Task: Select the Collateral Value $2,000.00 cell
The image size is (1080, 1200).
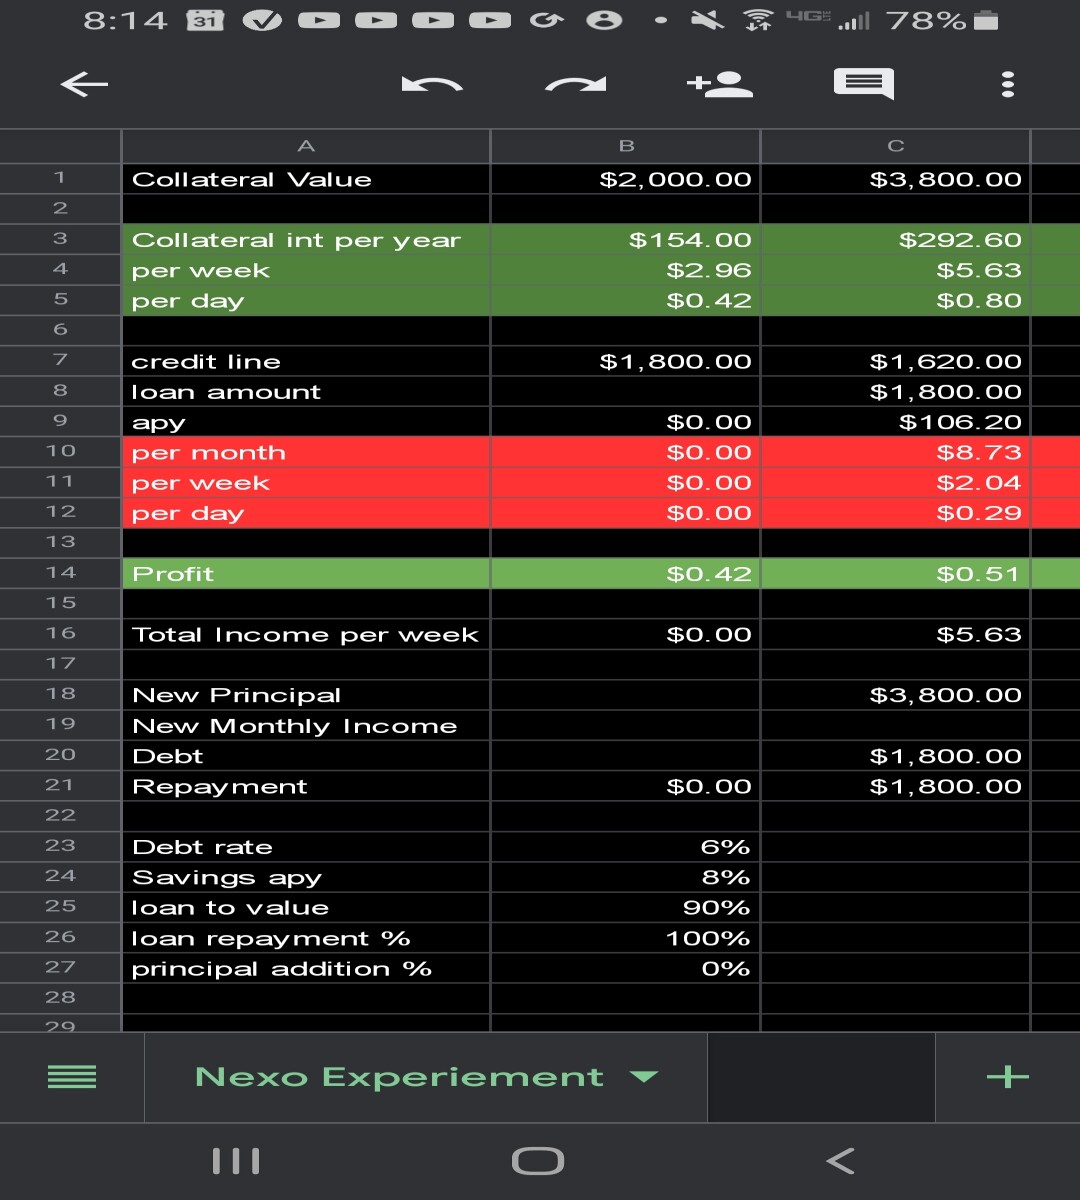Action: (626, 179)
